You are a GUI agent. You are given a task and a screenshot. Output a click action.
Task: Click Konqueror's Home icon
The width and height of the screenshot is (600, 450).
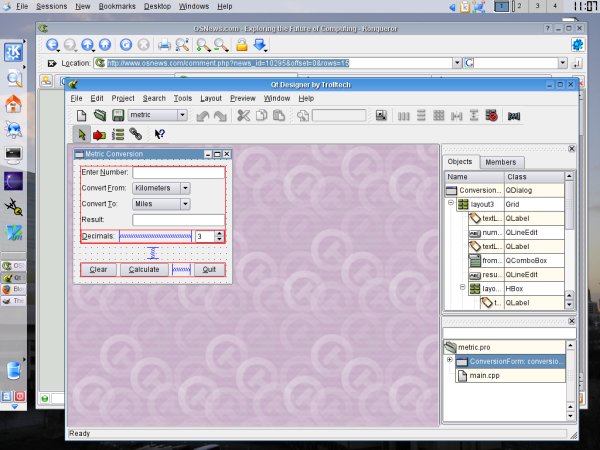(105, 45)
